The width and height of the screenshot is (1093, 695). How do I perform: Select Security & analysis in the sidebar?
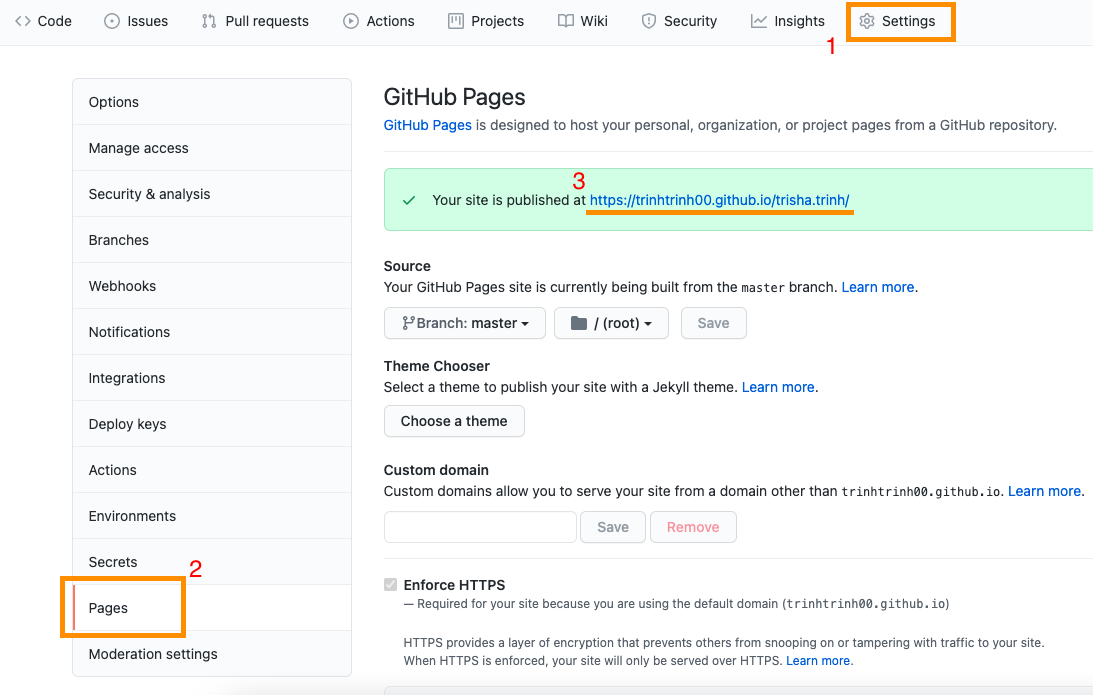coord(212,194)
